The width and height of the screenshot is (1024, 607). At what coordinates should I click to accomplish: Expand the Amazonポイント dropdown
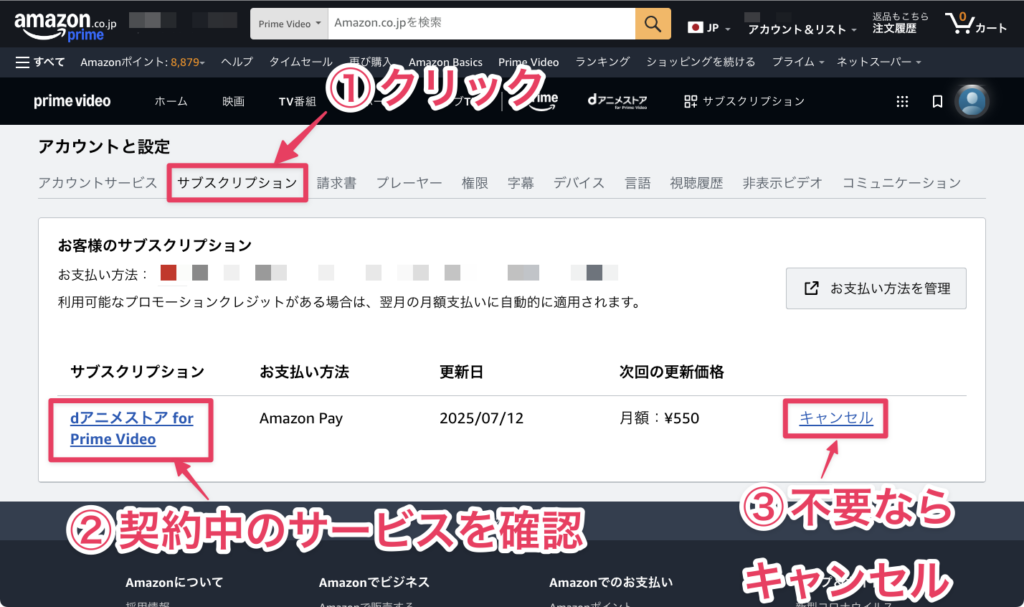(142, 62)
